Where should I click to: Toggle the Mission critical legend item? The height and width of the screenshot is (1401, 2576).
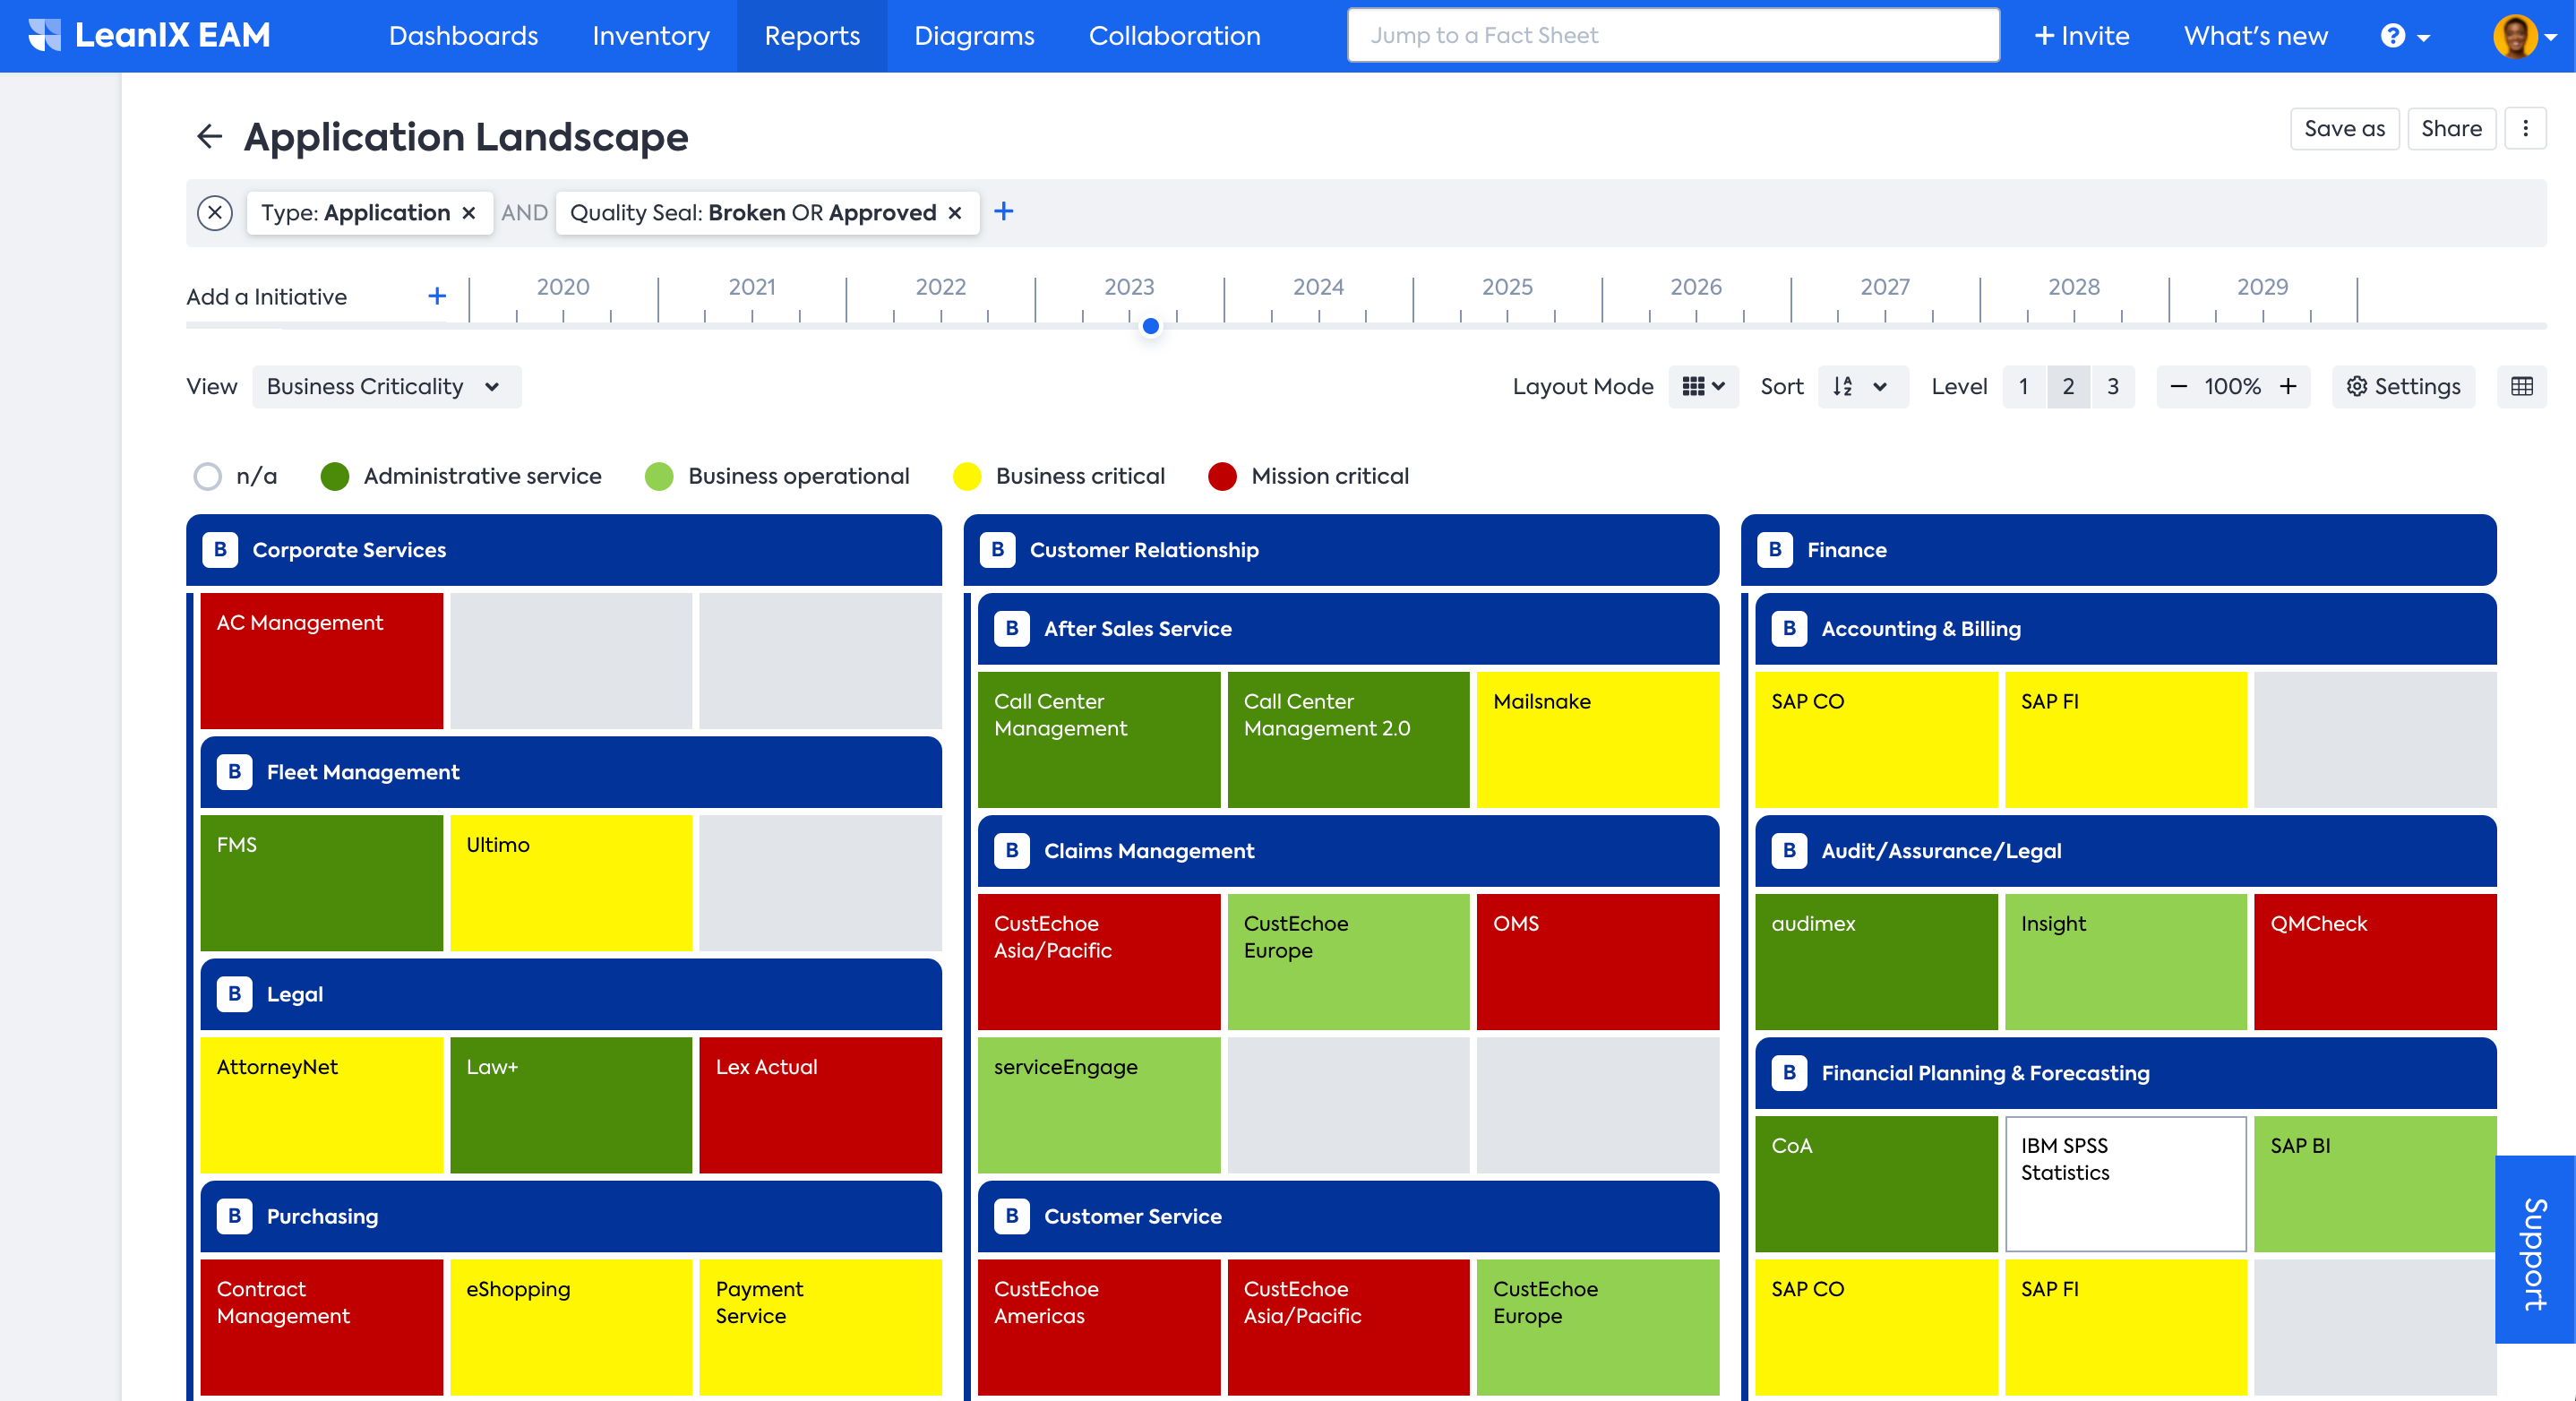tap(1309, 476)
